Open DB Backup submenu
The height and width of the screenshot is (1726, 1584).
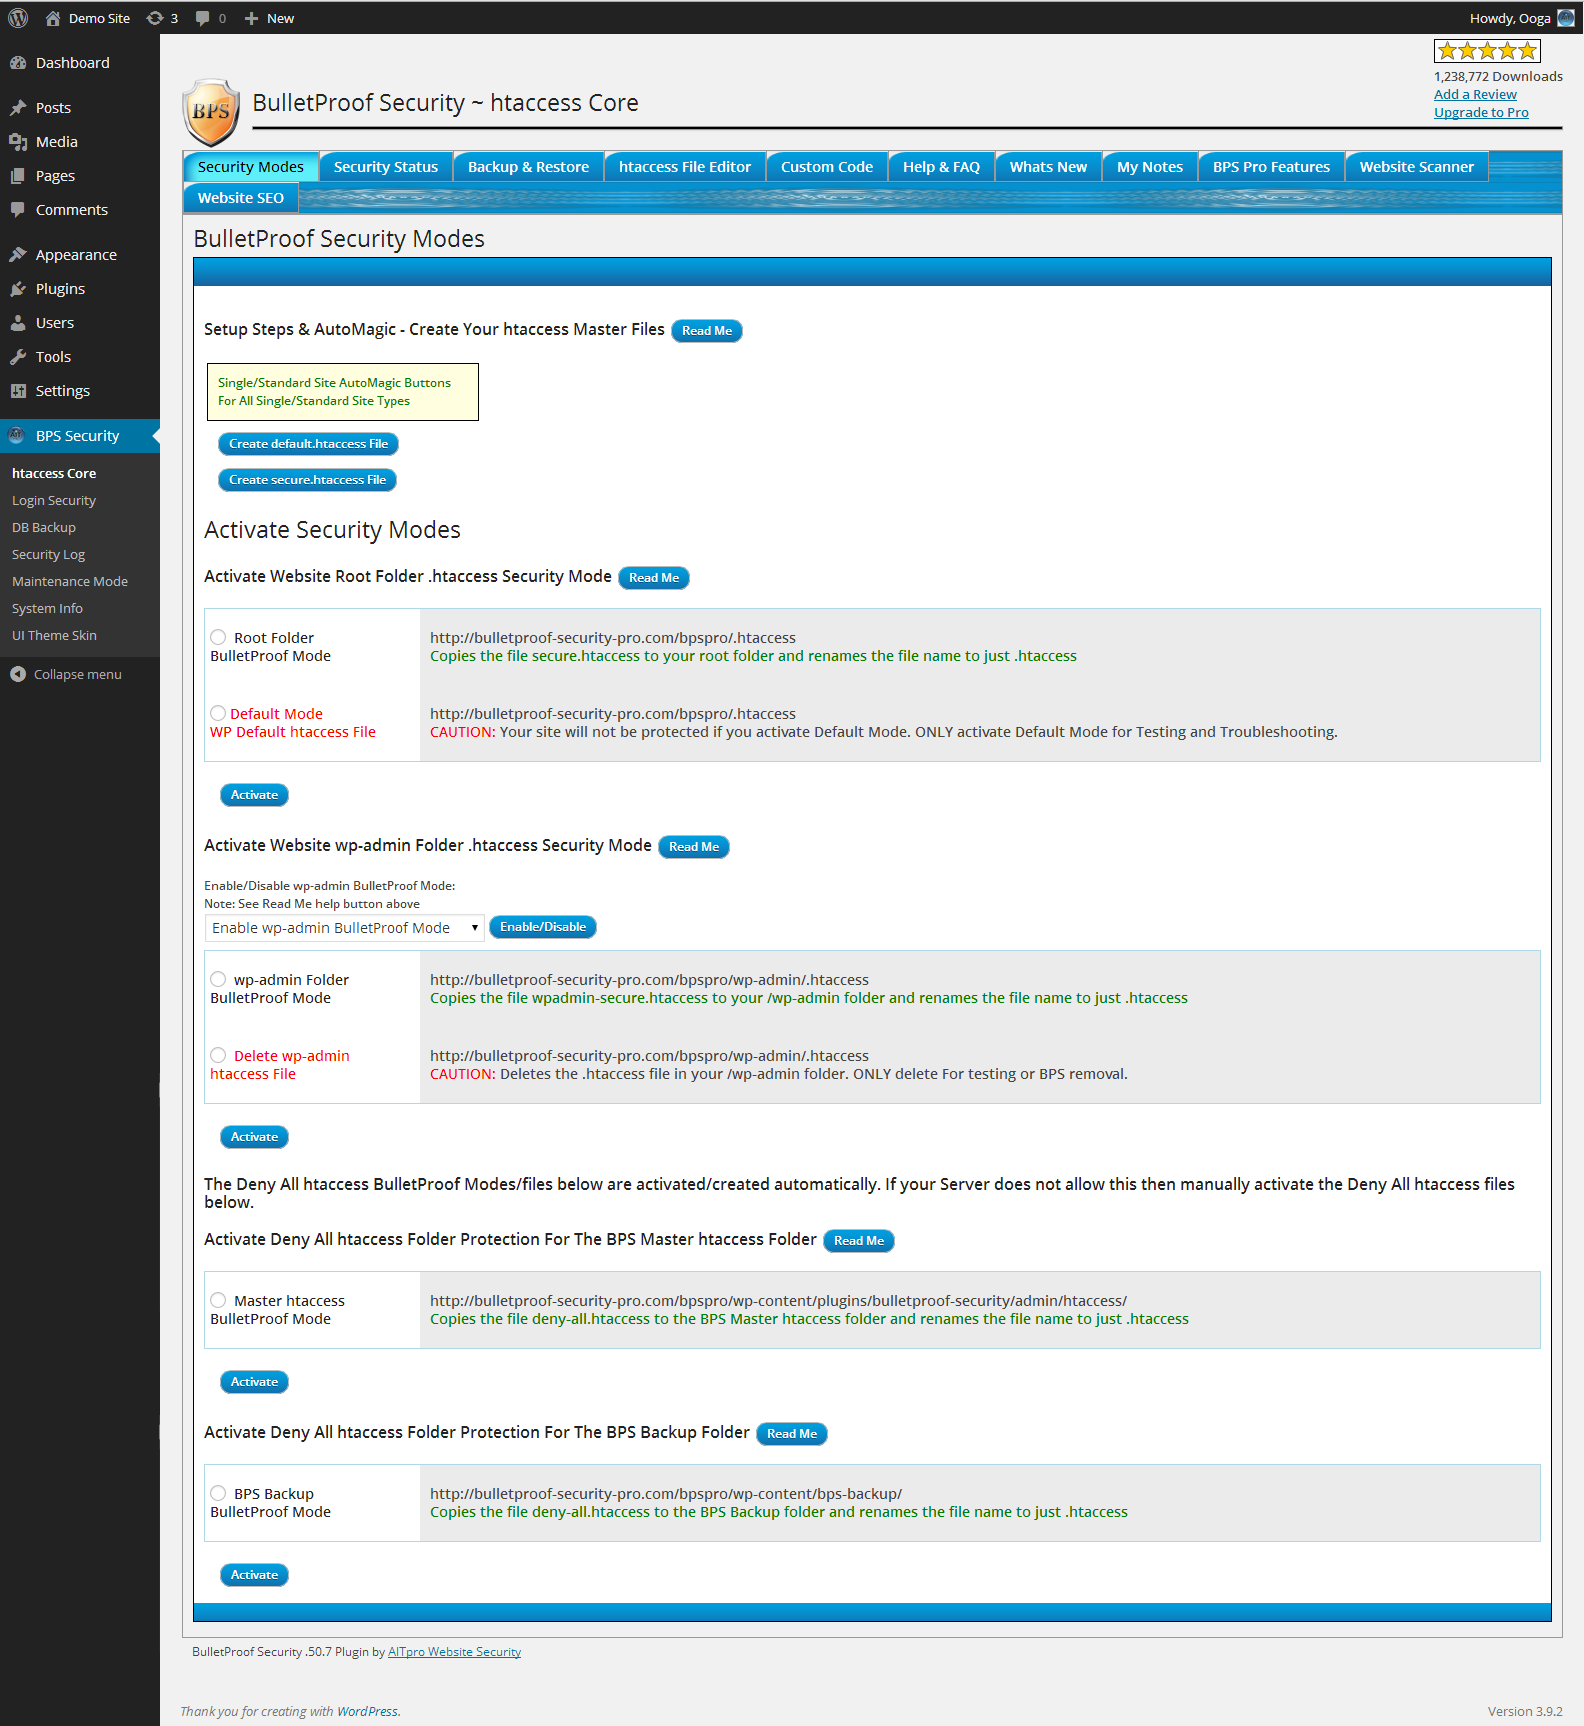[44, 528]
